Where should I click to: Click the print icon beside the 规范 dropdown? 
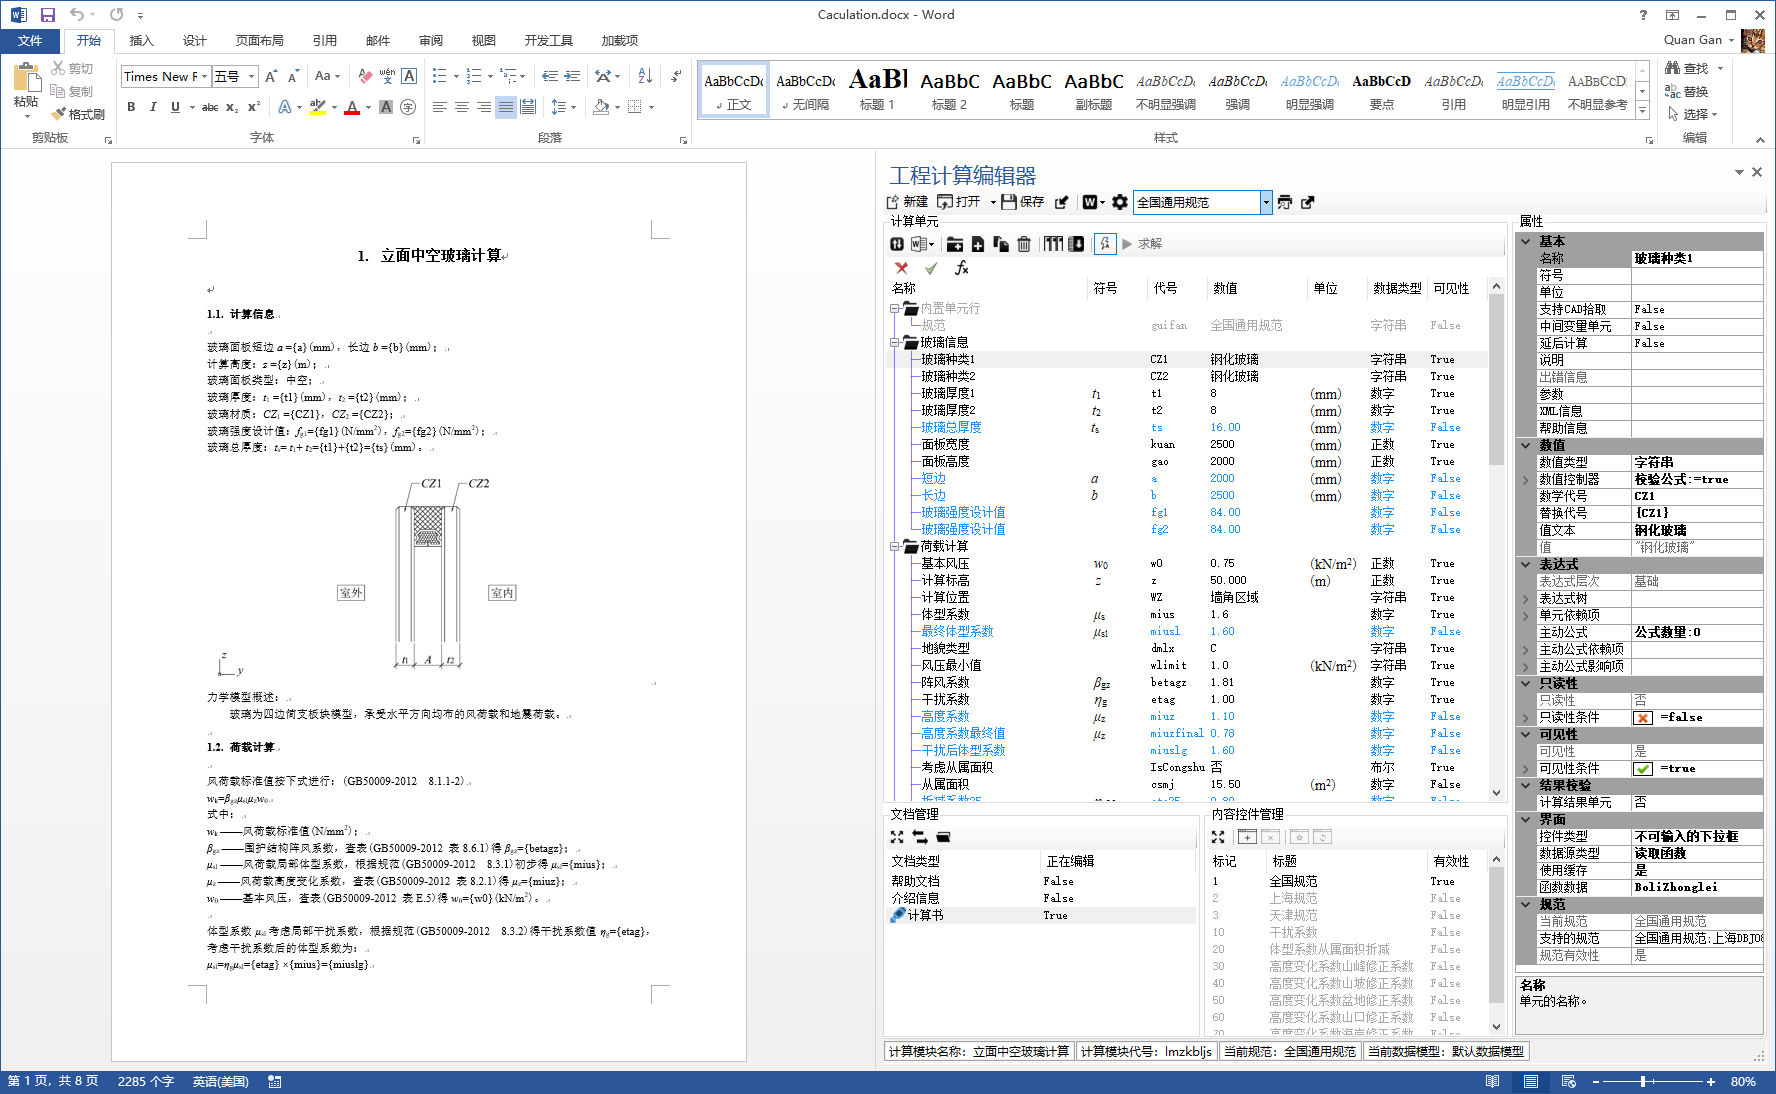[x=1285, y=202]
